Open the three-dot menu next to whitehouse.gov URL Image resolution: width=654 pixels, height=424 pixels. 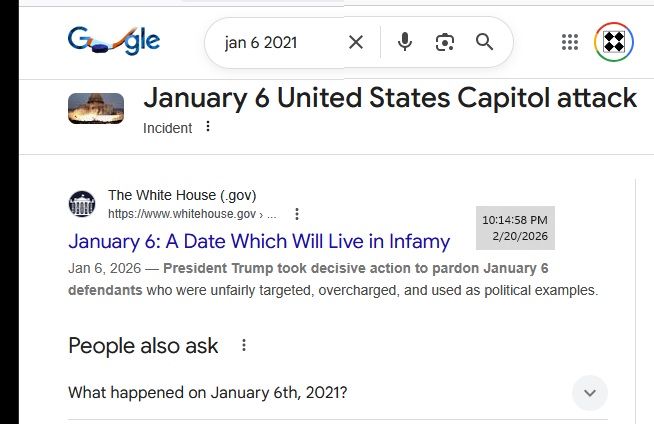pos(297,214)
